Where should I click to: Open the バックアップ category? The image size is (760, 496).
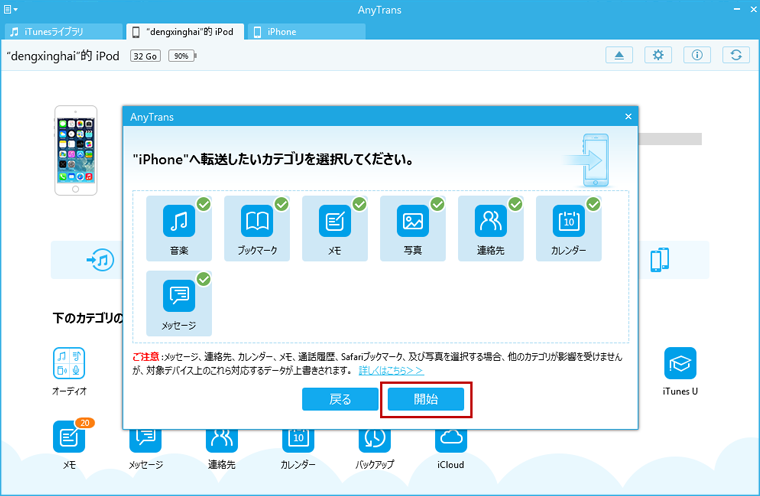click(375, 449)
